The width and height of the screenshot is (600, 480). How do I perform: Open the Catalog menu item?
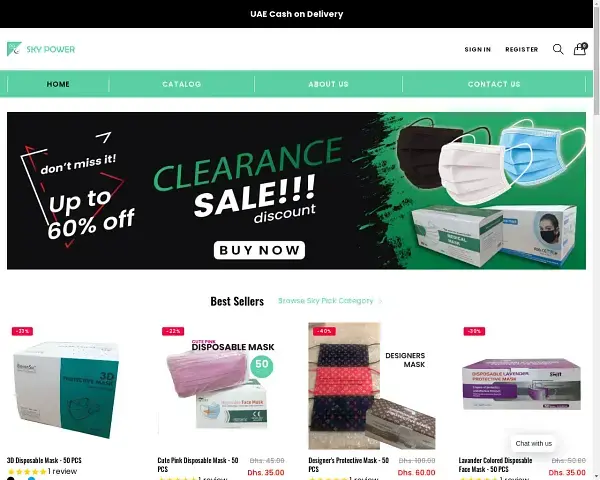(x=182, y=84)
